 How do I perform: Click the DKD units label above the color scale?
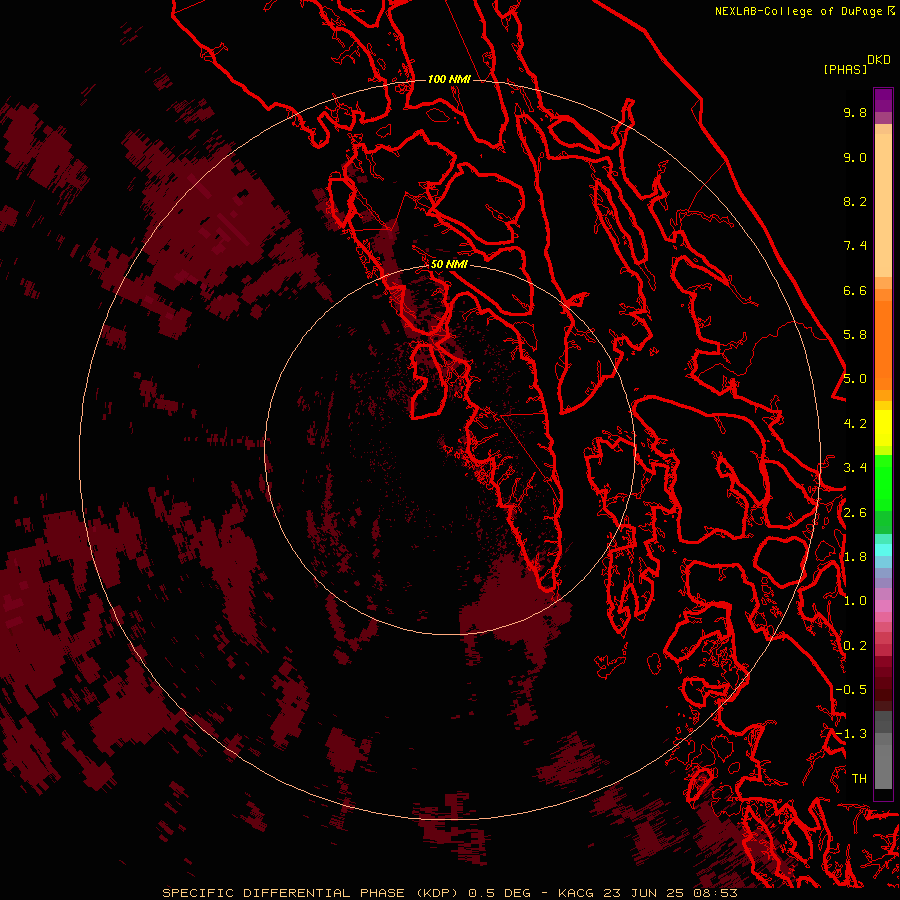[x=879, y=60]
